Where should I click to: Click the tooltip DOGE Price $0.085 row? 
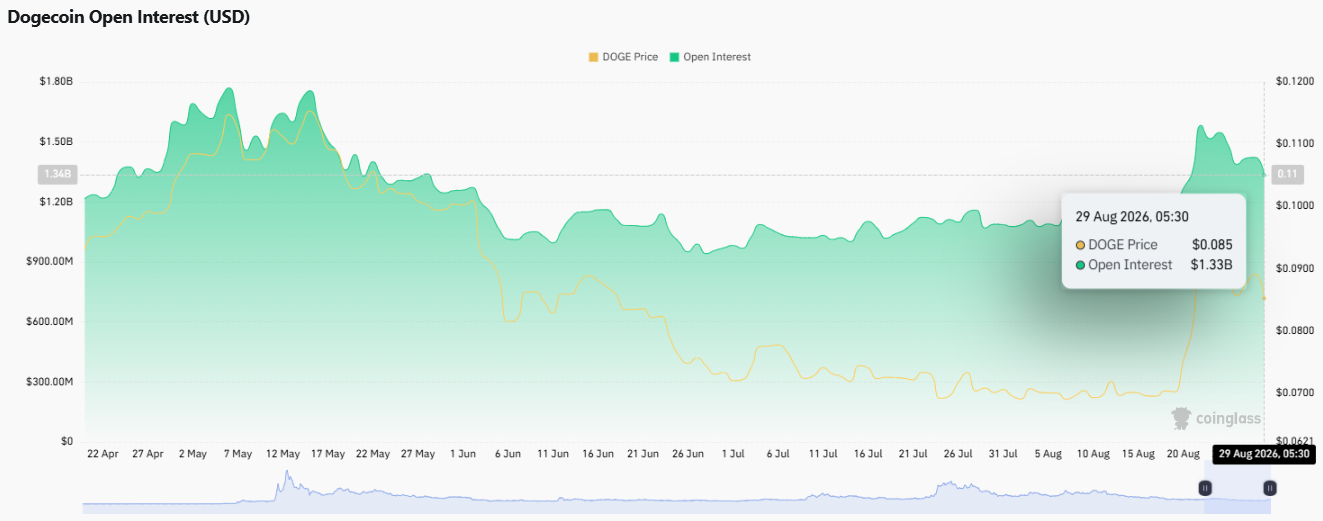click(1154, 245)
